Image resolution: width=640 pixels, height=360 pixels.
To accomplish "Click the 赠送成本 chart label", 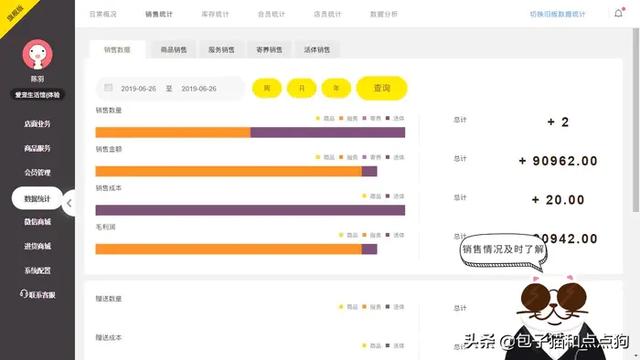I will (109, 338).
